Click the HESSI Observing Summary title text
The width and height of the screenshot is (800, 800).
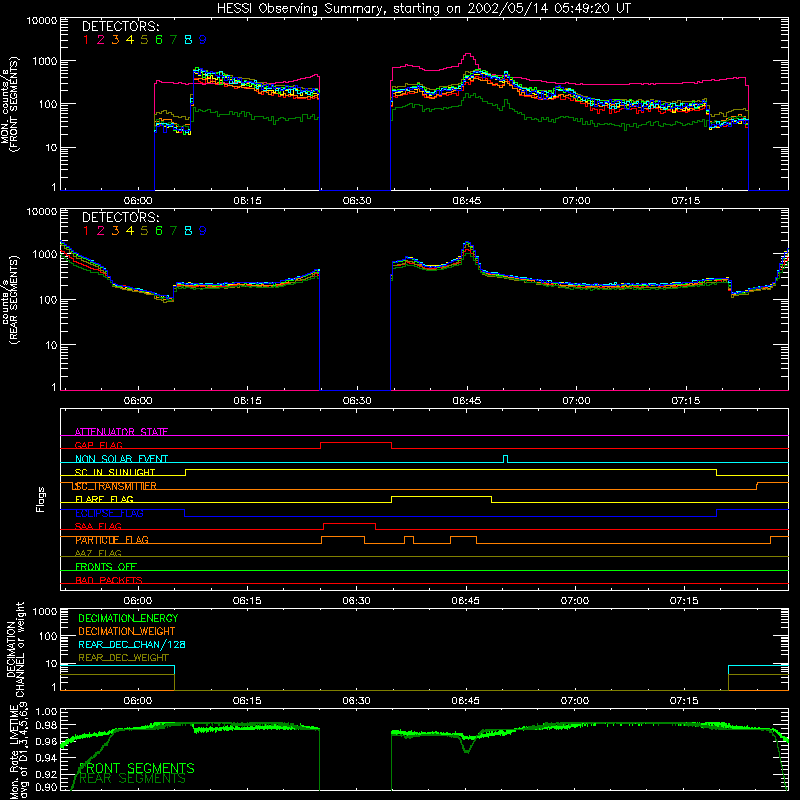coord(423,9)
